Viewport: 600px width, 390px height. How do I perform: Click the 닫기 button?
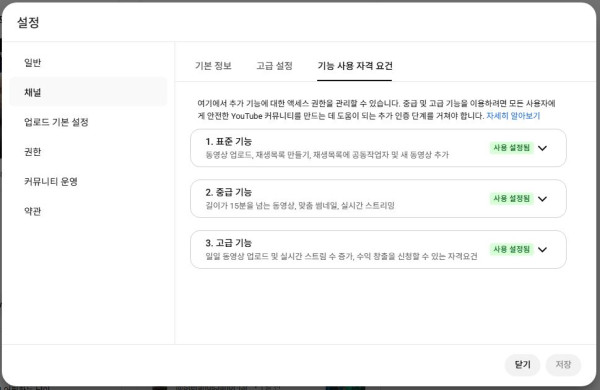click(x=522, y=364)
